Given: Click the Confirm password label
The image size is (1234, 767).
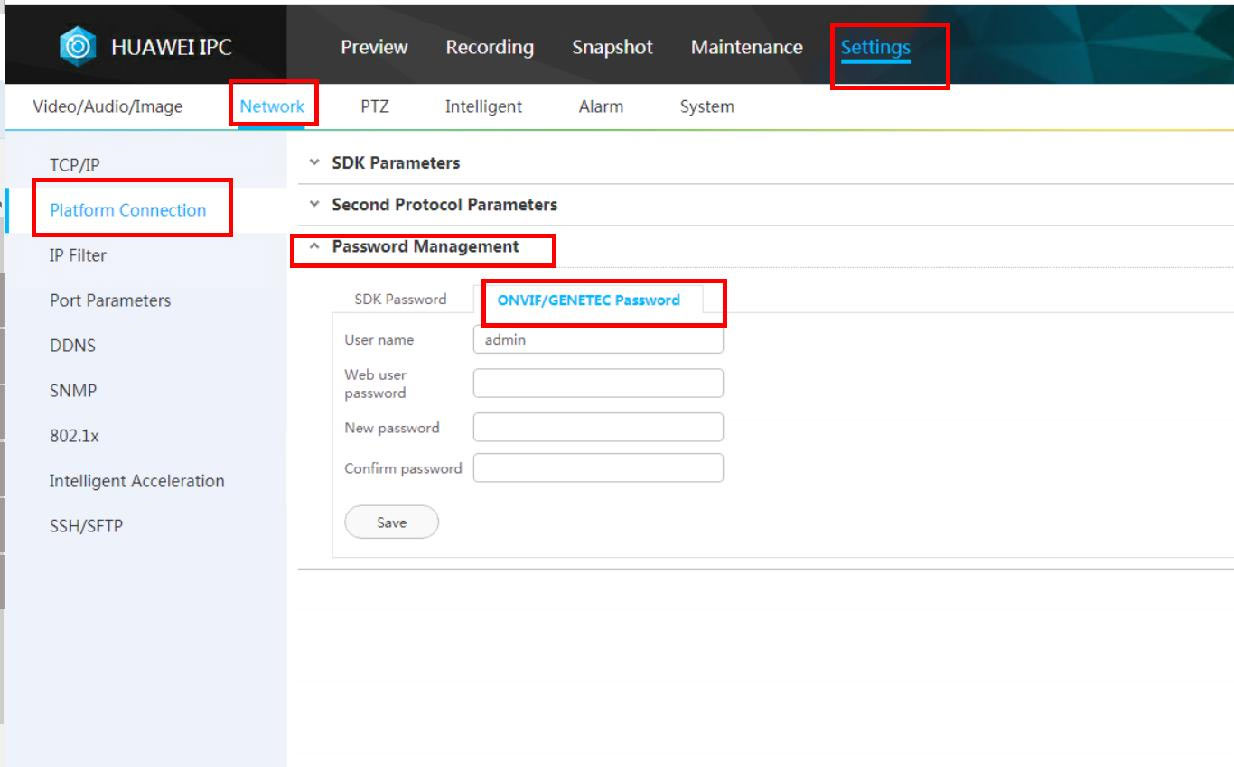Looking at the screenshot, I should (x=403, y=468).
